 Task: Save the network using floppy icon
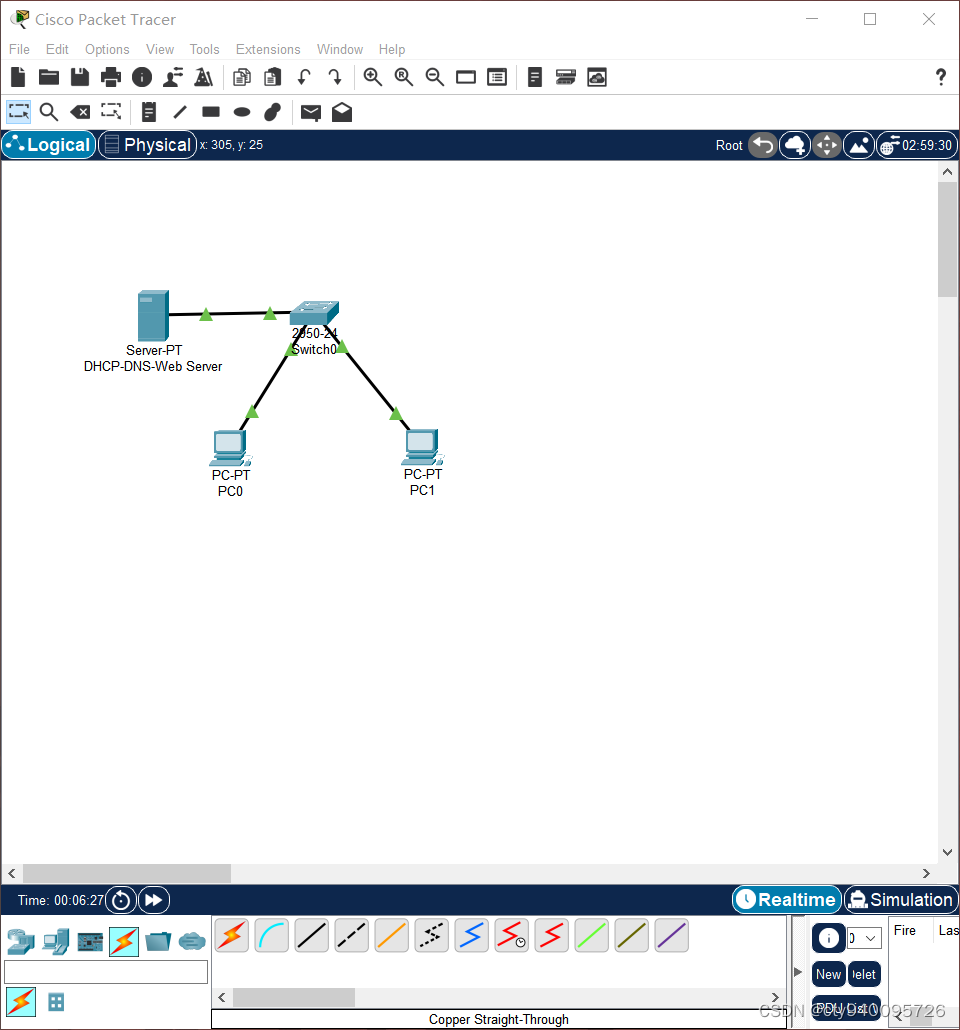[80, 78]
